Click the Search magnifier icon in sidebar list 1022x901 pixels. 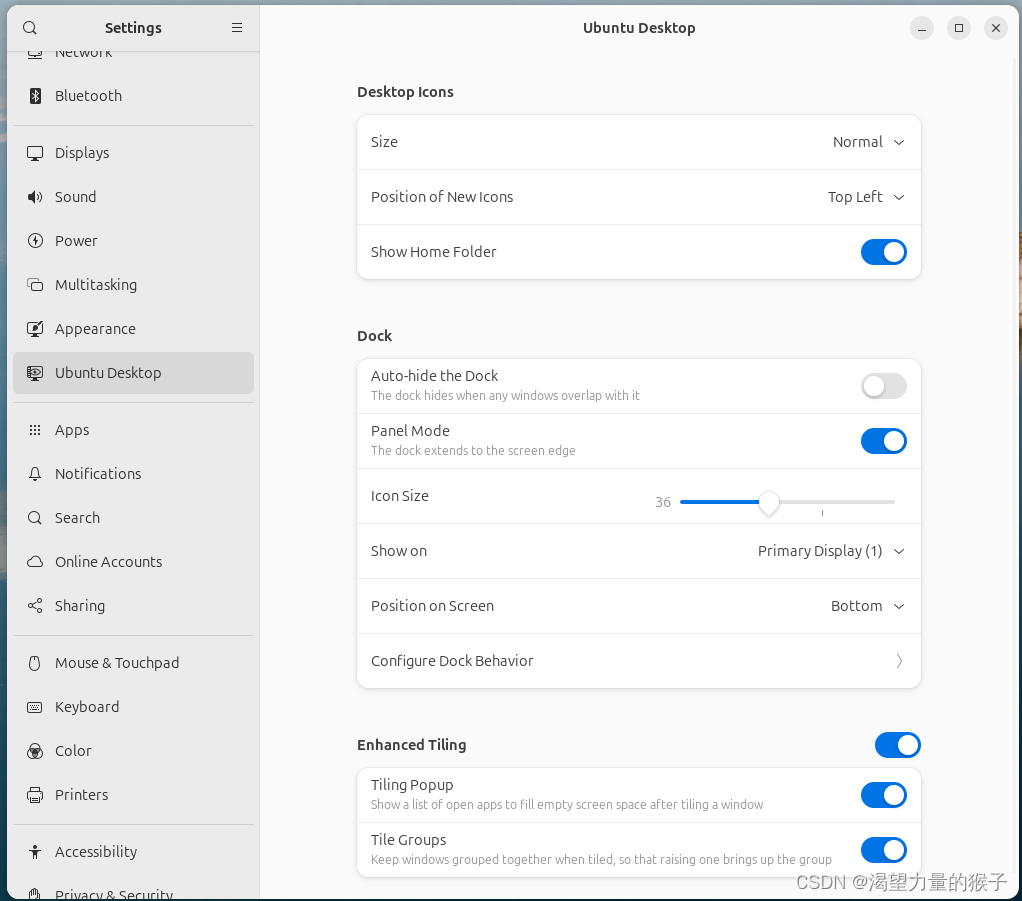(35, 518)
